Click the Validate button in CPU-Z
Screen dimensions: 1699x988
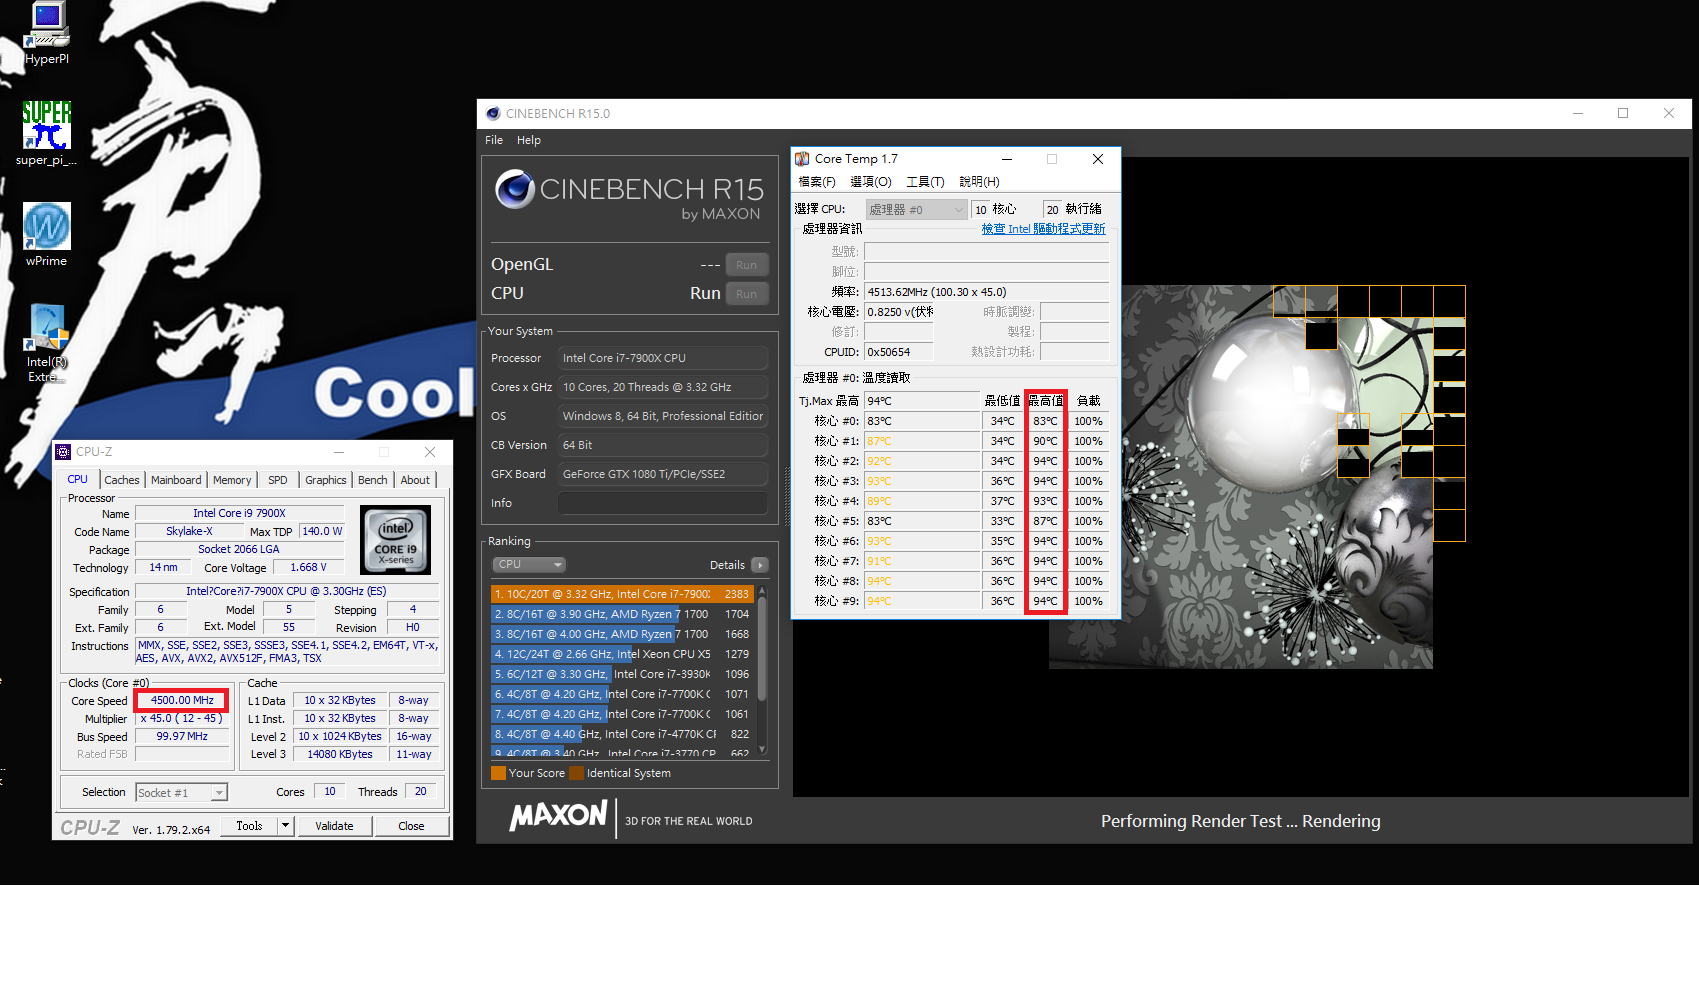(x=334, y=826)
